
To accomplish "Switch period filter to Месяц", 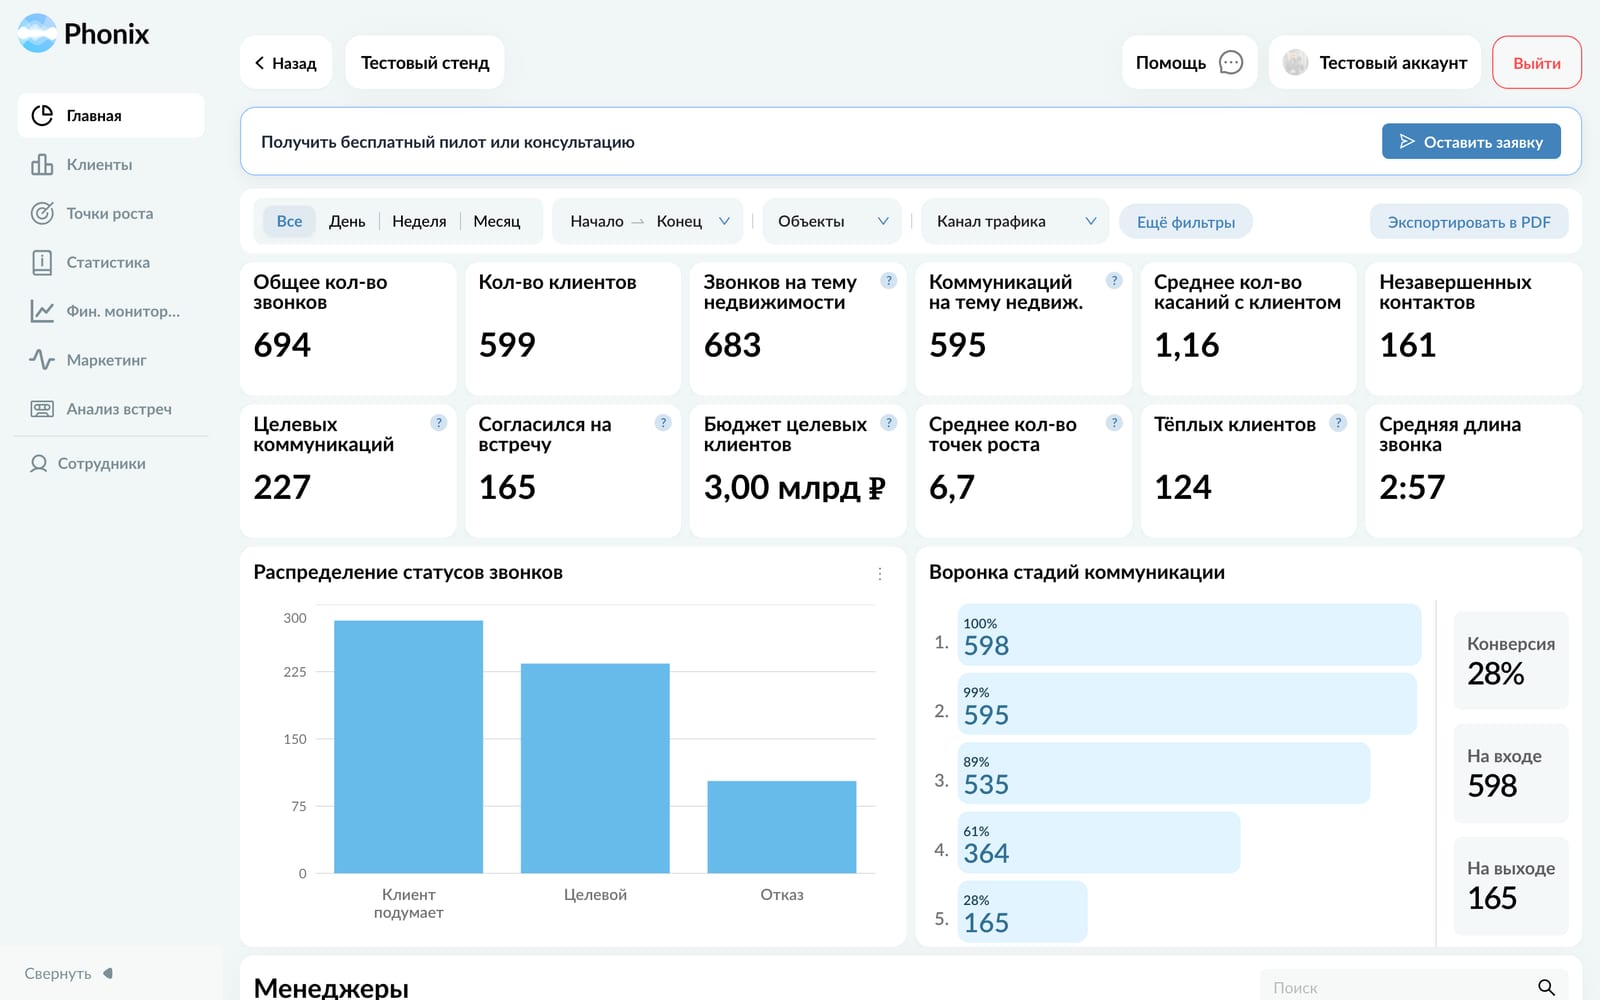I will point(497,221).
